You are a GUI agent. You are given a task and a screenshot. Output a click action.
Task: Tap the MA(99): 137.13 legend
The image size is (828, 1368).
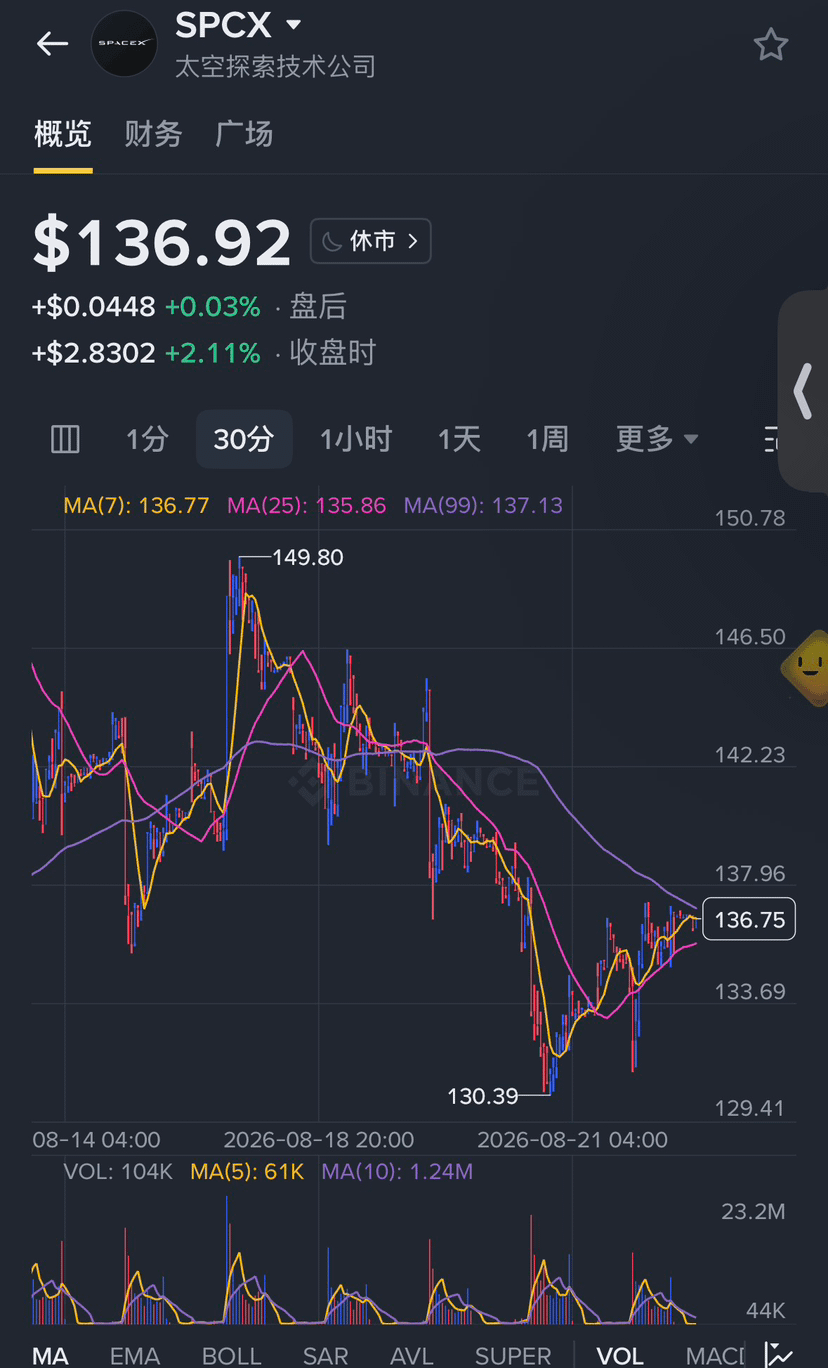pyautogui.click(x=484, y=505)
